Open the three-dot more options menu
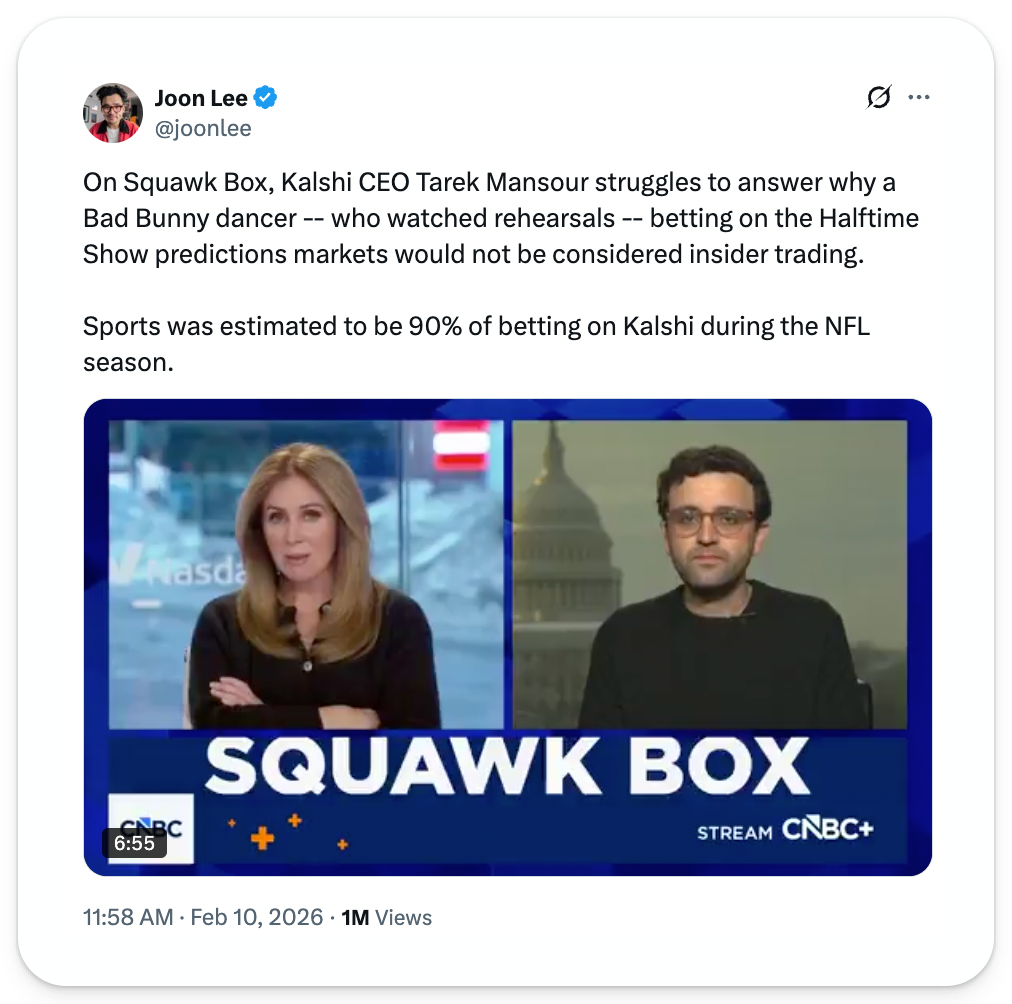Viewport: 1012px width, 1004px height. [918, 97]
